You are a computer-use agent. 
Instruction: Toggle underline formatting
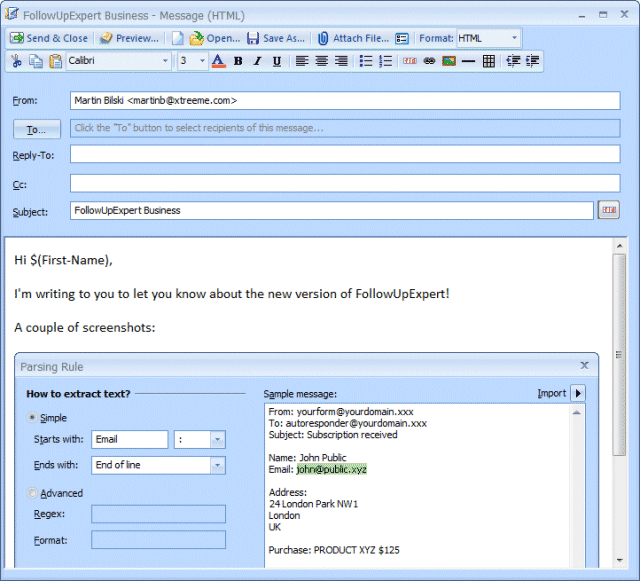click(277, 61)
